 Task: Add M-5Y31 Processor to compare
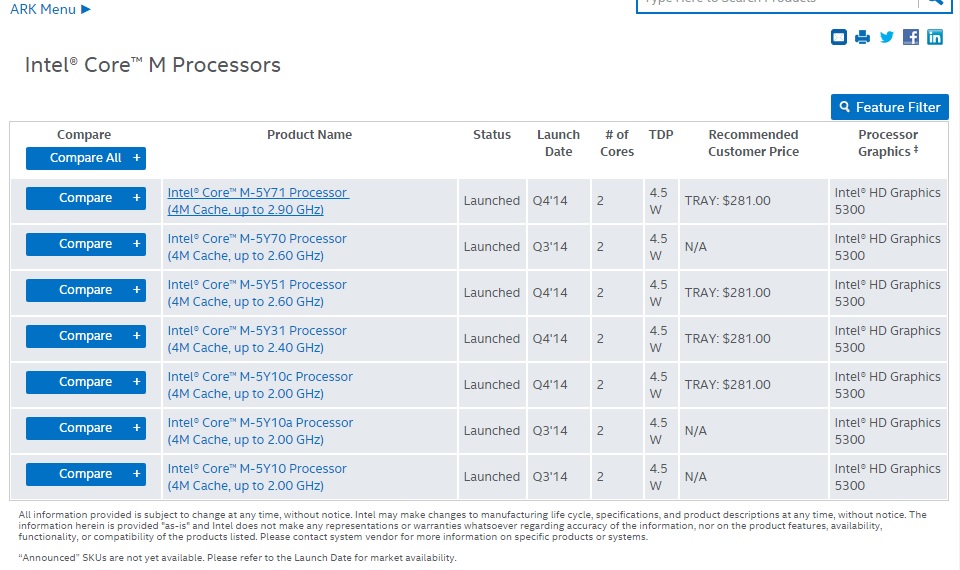click(86, 336)
